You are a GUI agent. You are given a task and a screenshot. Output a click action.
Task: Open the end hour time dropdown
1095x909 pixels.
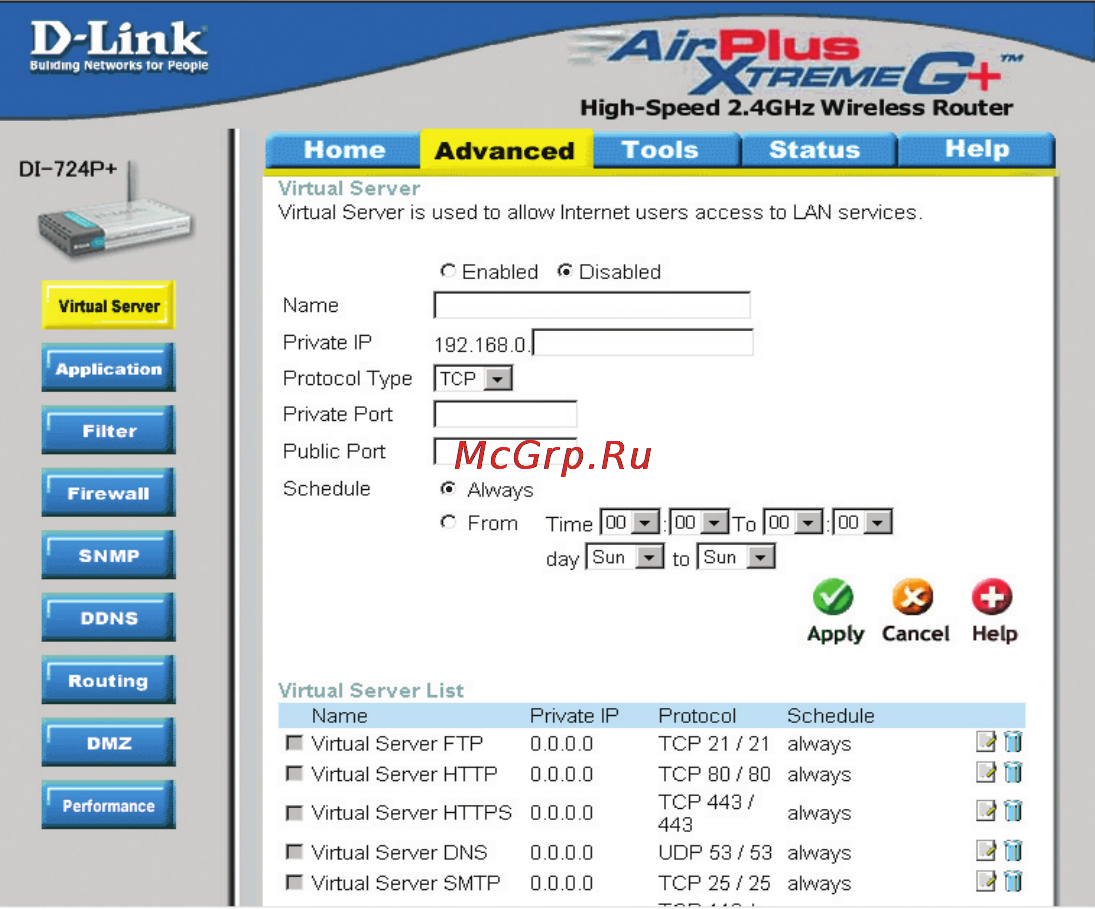coord(793,522)
